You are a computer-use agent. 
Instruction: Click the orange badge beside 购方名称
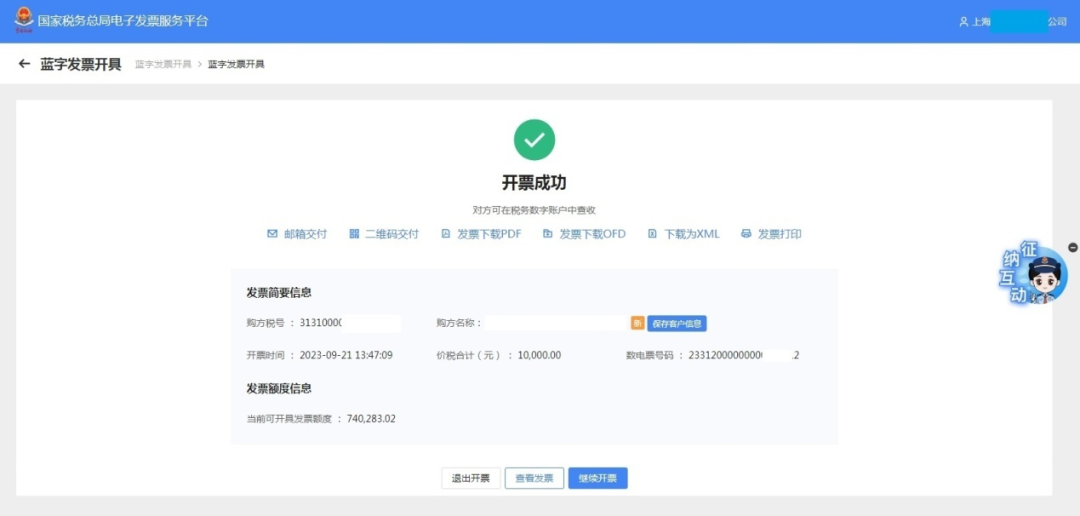click(x=637, y=323)
